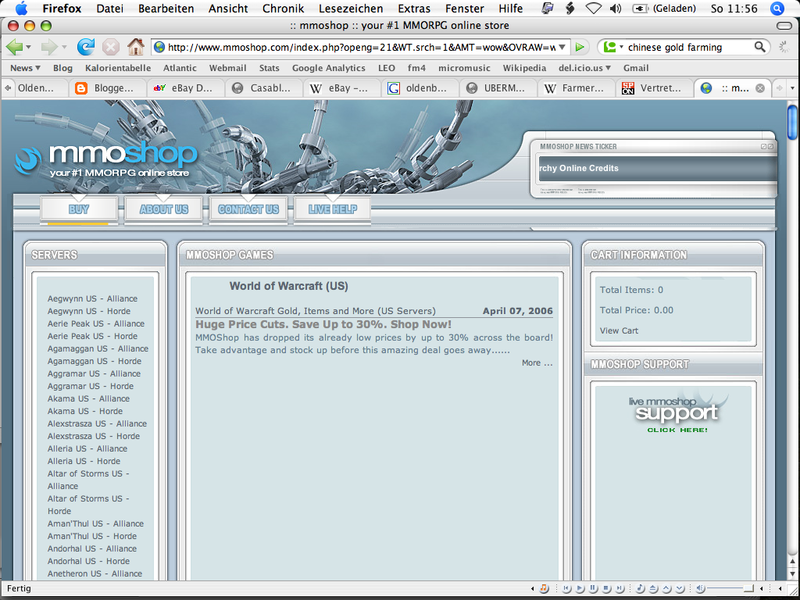This screenshot has height=600, width=800.
Task: Pause playback in status bar player
Action: (x=593, y=589)
